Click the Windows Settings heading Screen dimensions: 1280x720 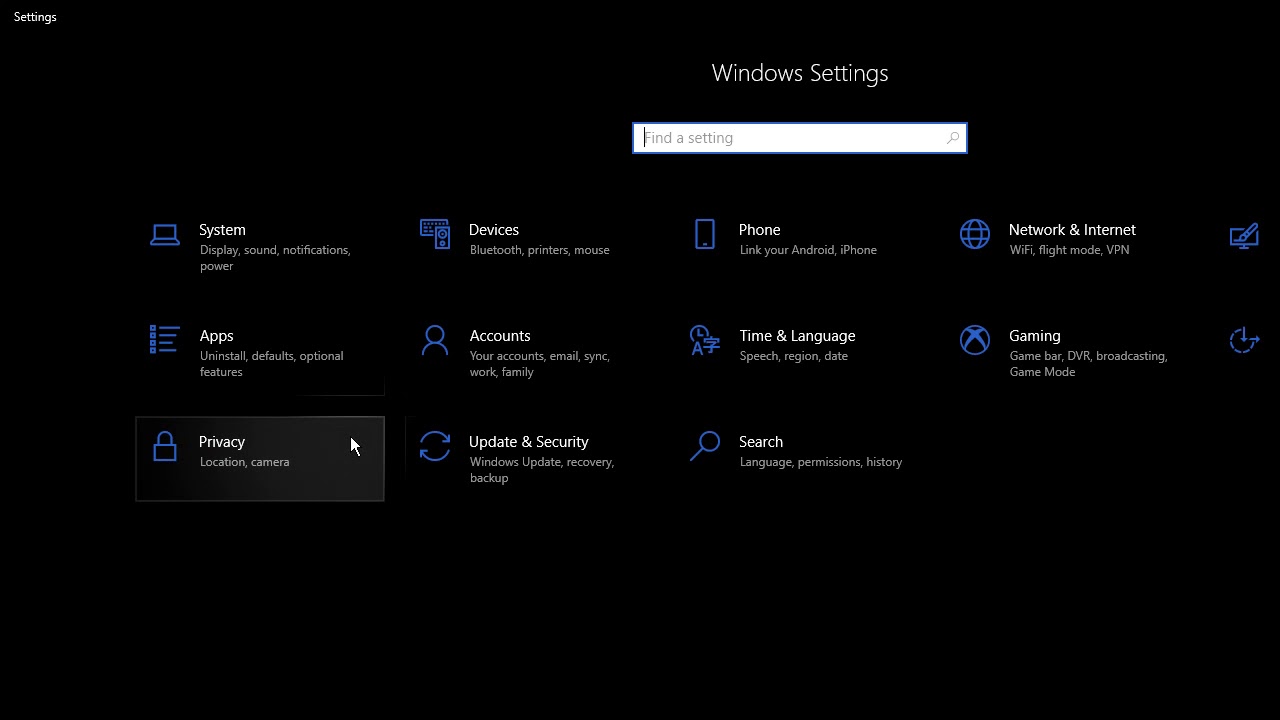800,73
